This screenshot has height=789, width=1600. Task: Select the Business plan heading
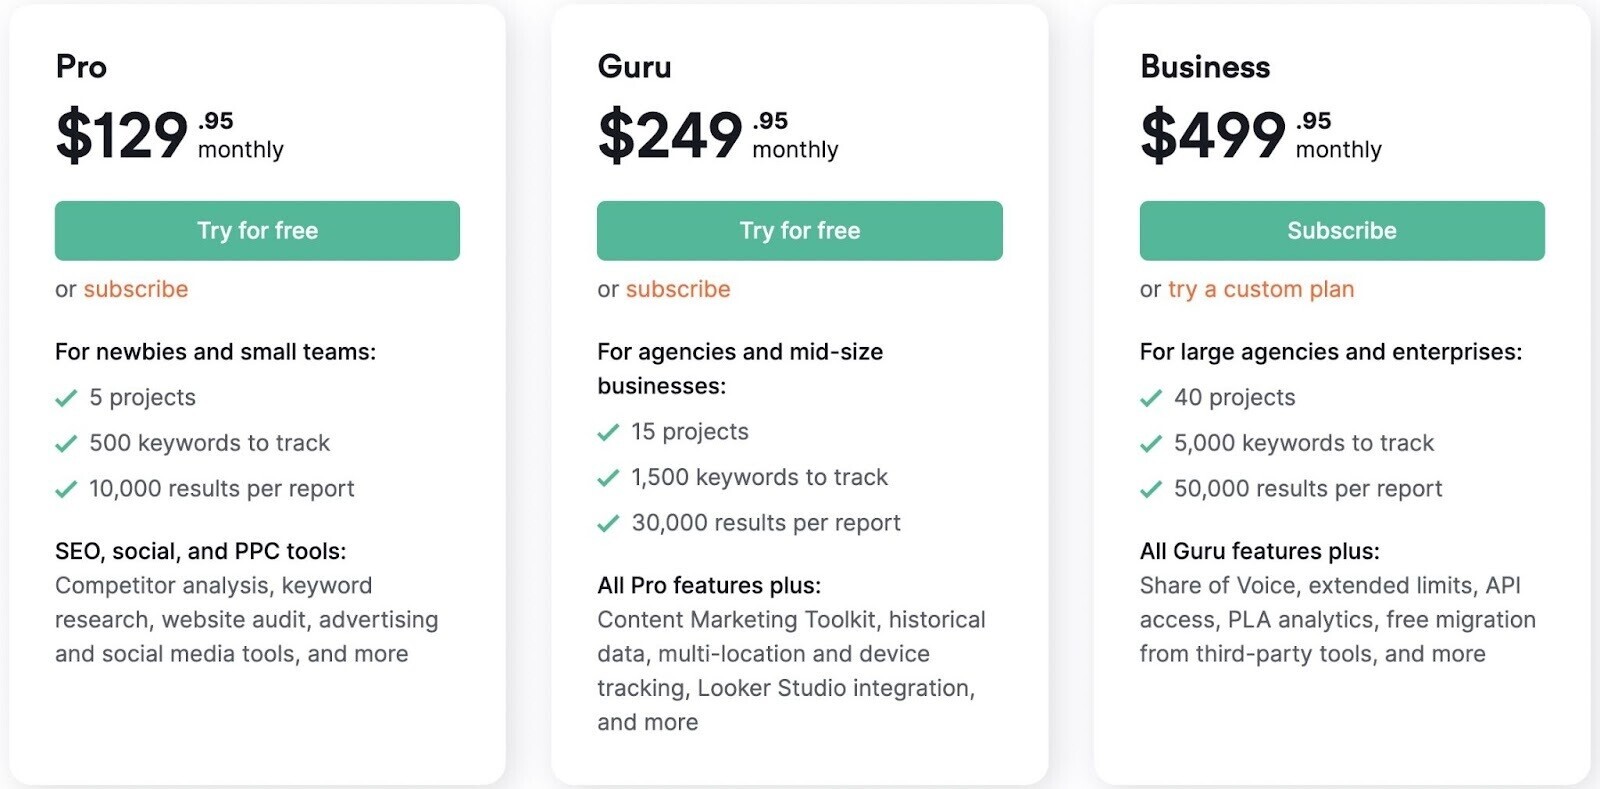pyautogui.click(x=1205, y=68)
